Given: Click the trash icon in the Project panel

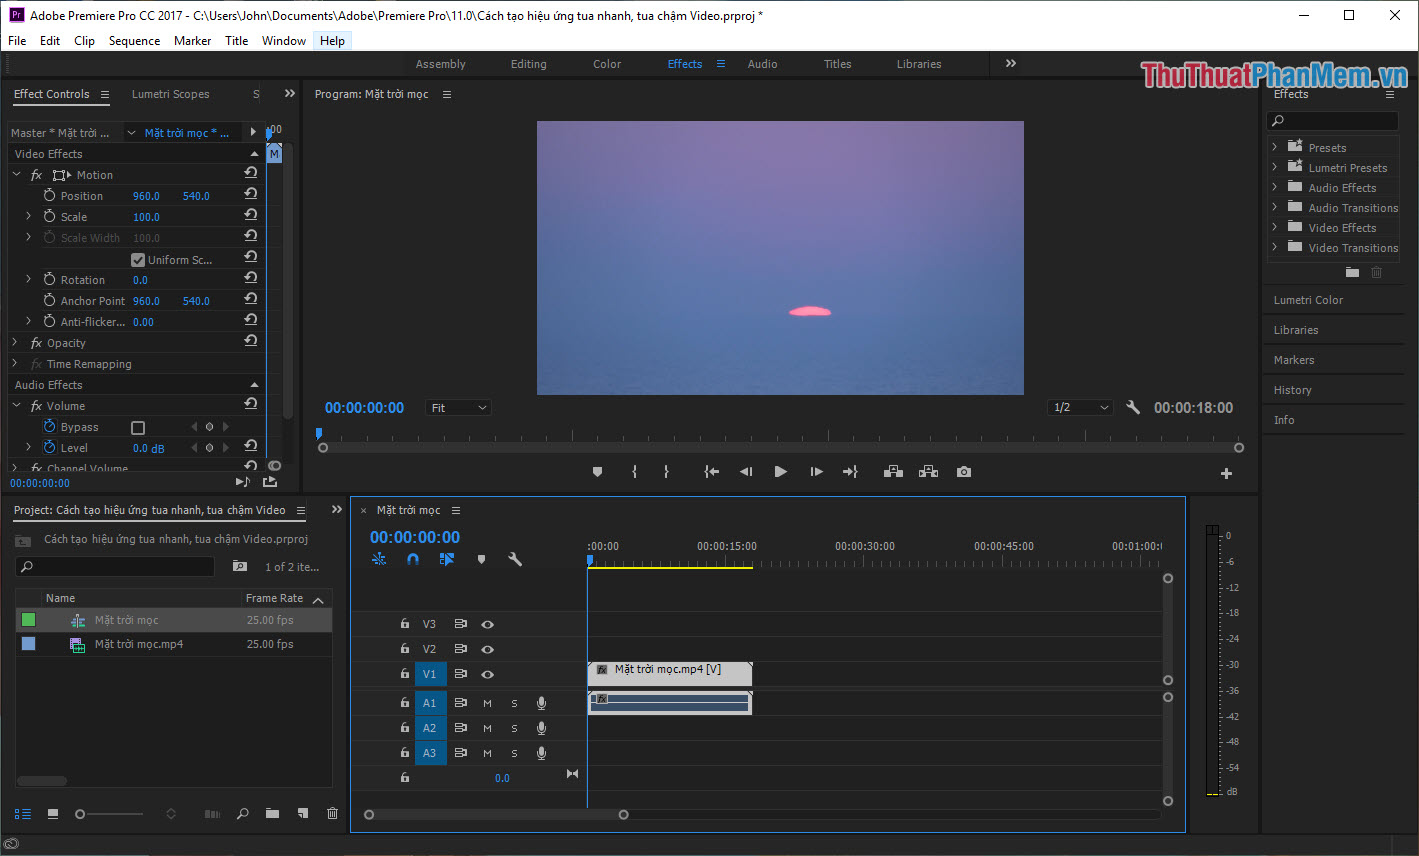Looking at the screenshot, I should pyautogui.click(x=332, y=813).
